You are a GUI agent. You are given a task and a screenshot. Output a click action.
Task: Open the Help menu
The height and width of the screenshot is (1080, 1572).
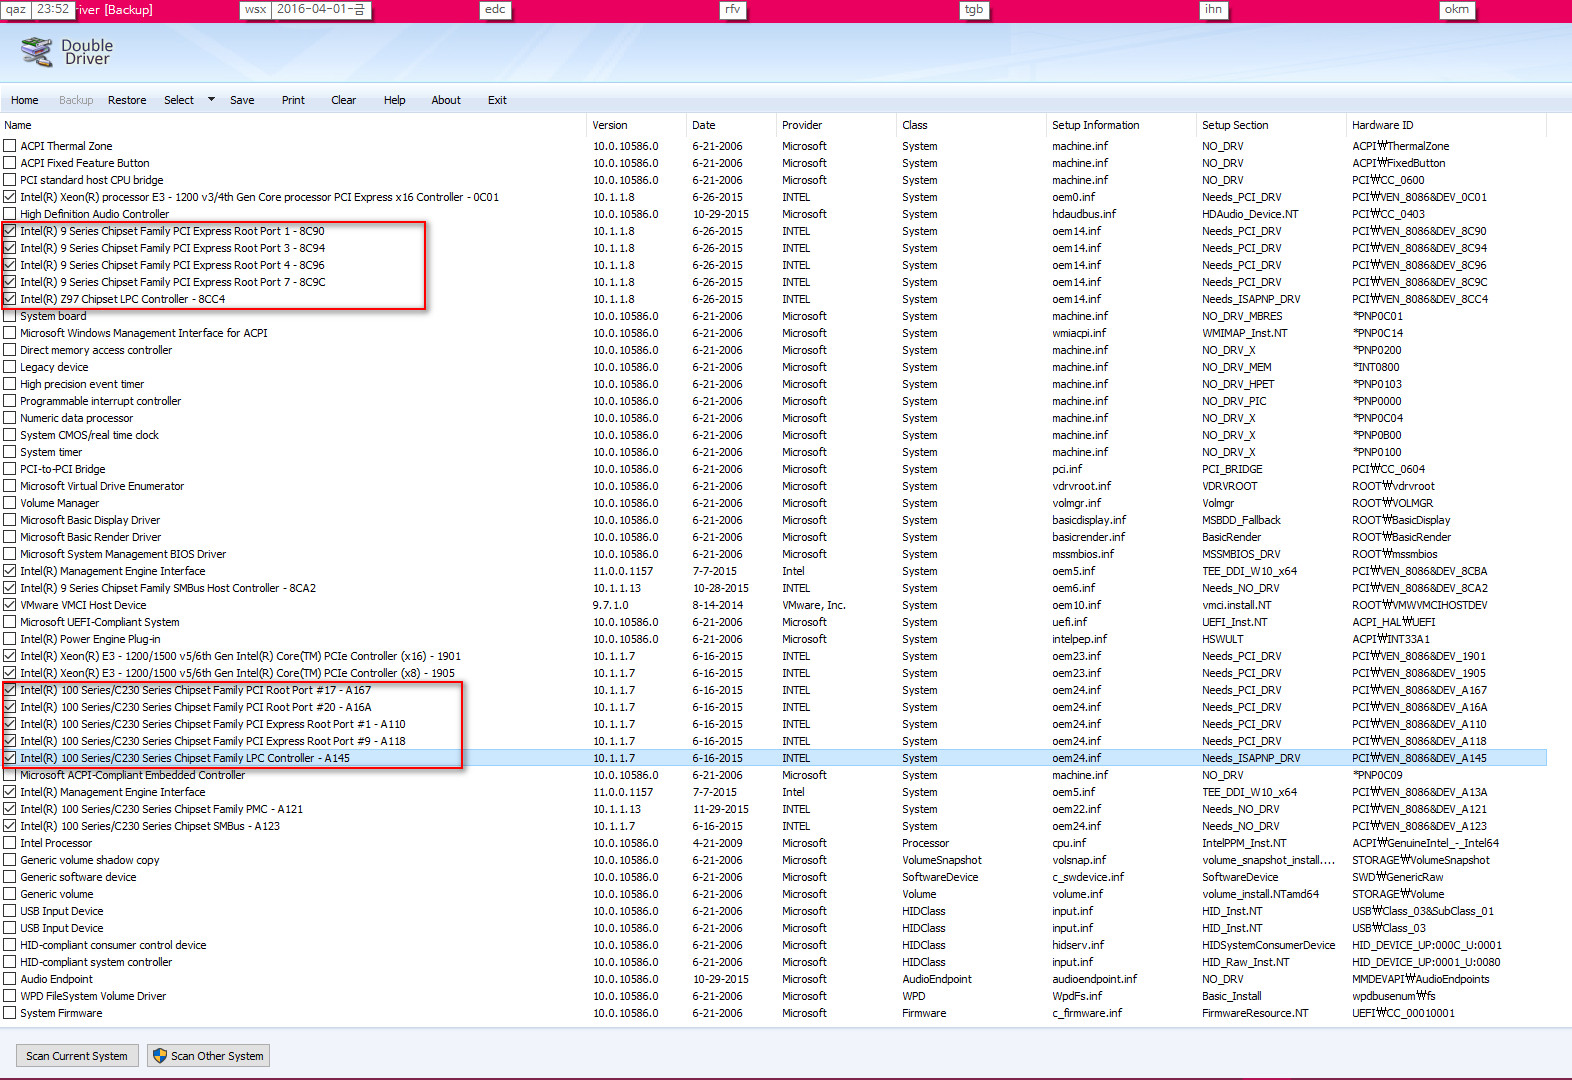click(x=394, y=100)
